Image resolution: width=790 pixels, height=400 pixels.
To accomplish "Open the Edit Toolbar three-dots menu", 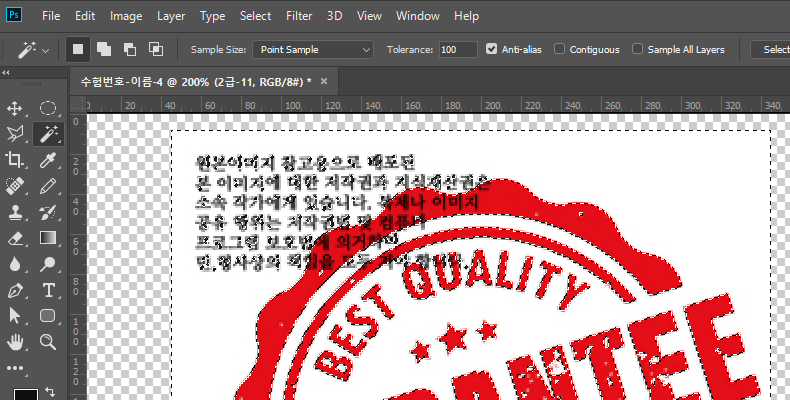I will [x=15, y=368].
